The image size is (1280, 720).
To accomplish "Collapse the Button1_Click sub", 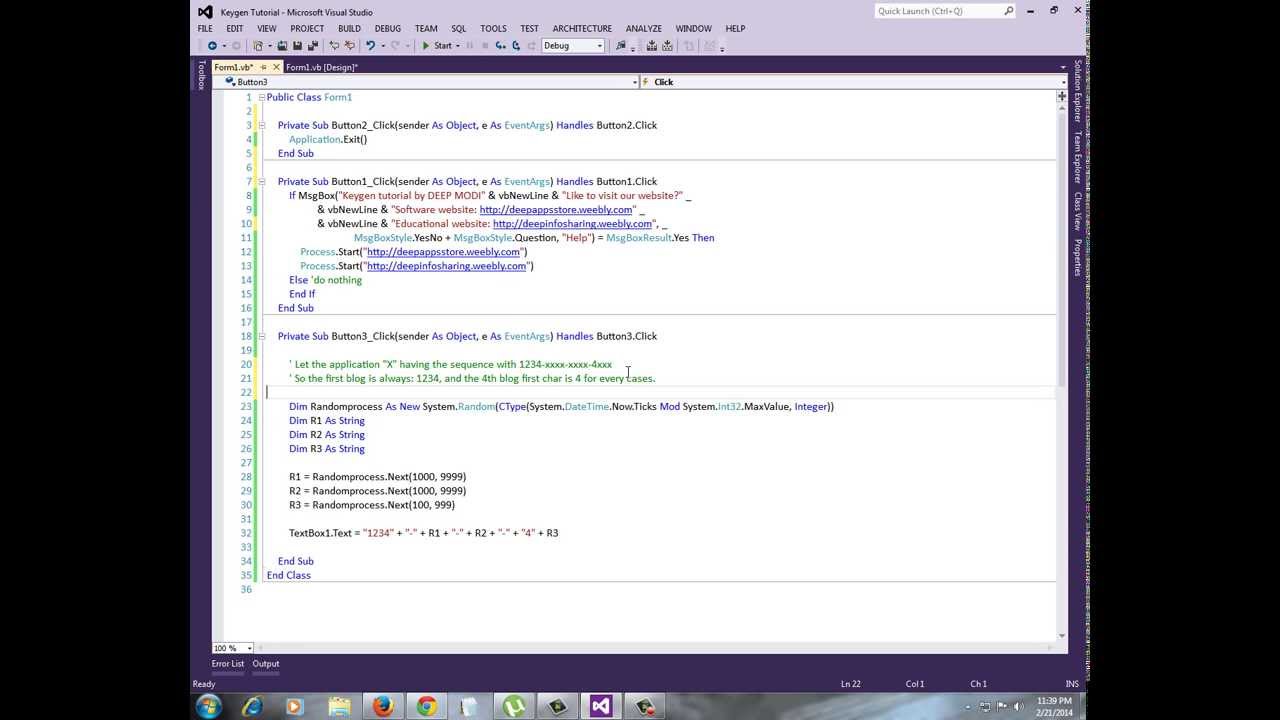I will coord(262,181).
